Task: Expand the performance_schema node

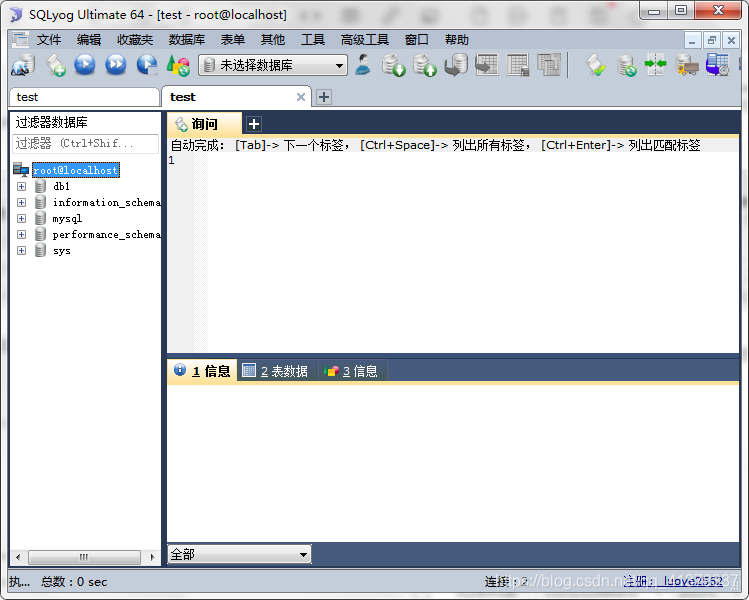Action: pos(21,234)
